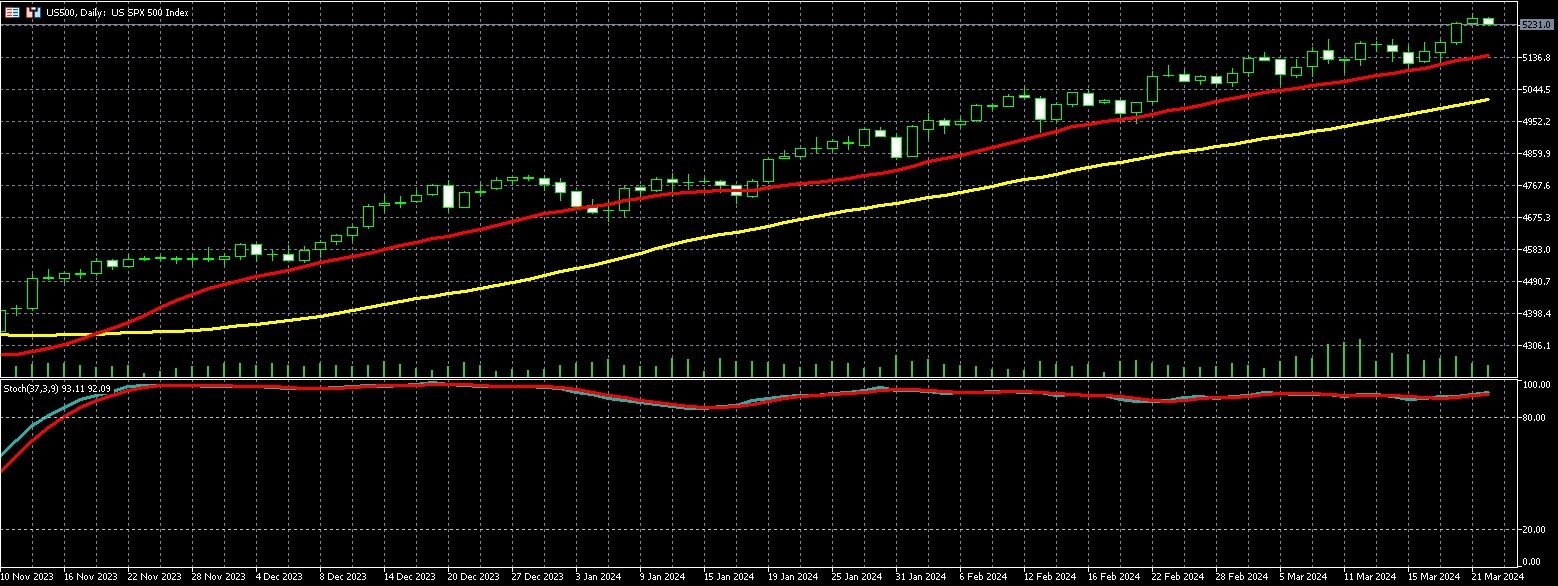The width and height of the screenshot is (1558, 586).
Task: Click the 4583.0 price scale label
Action: [x=1535, y=250]
